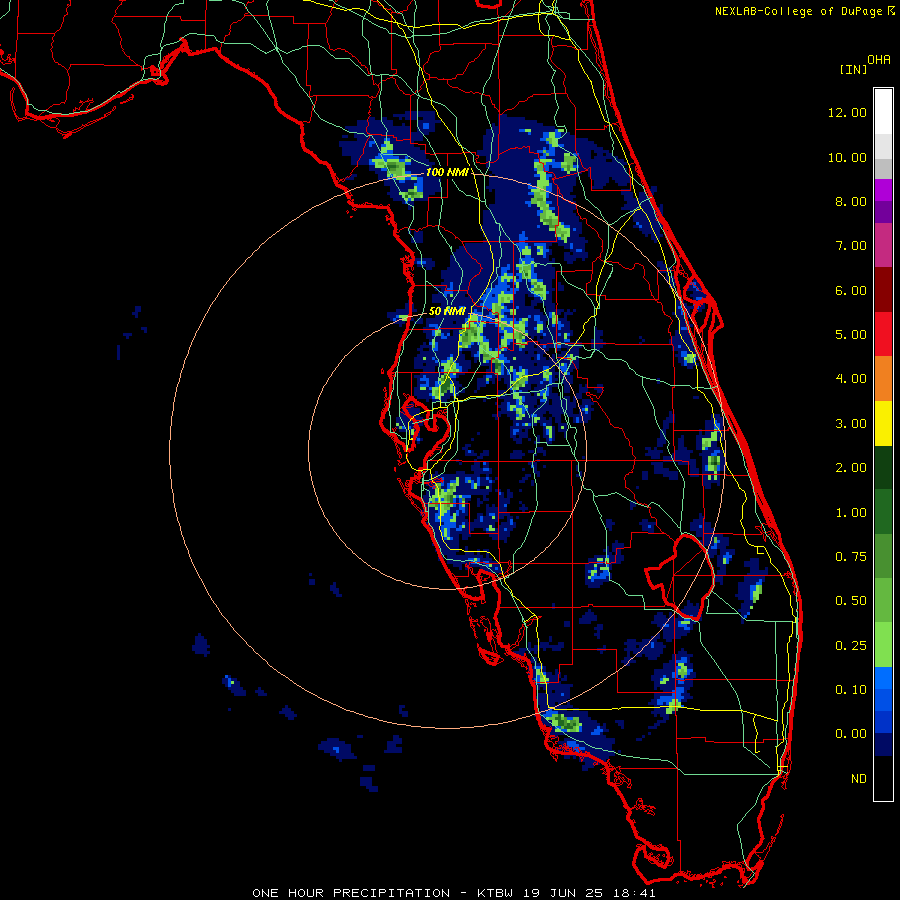The height and width of the screenshot is (900, 900).
Task: Select the bright red swatch in the color scale
Action: 883,334
